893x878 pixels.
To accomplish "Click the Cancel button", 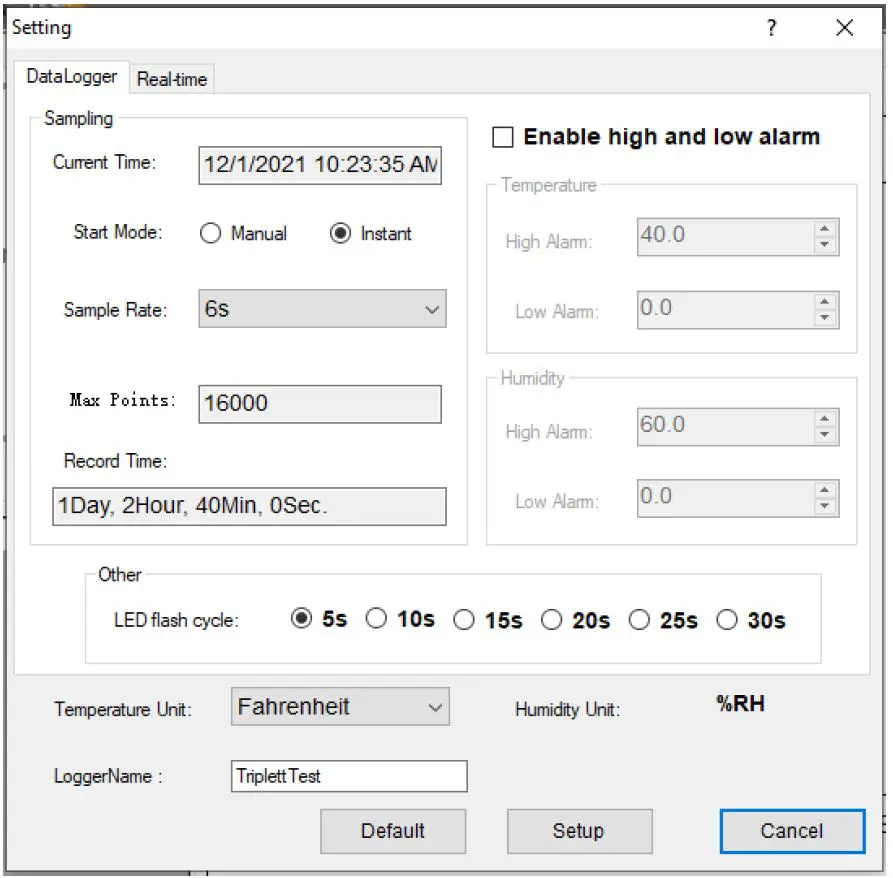I will [792, 831].
